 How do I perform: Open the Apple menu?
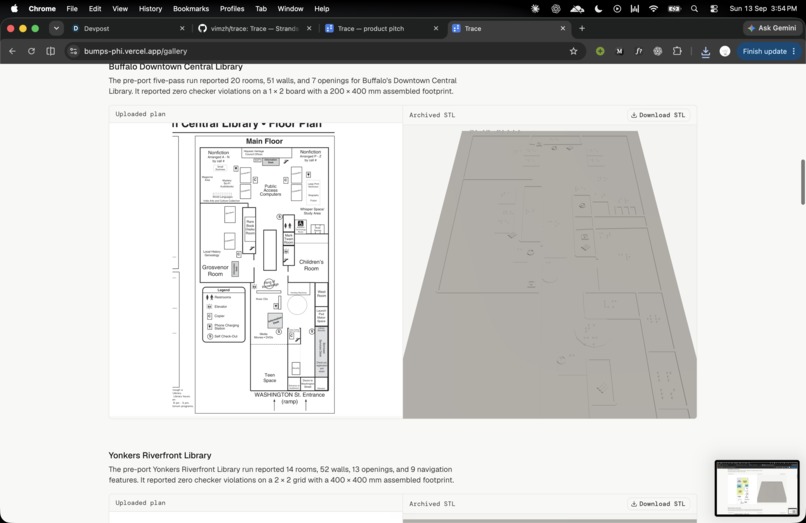click(14, 8)
